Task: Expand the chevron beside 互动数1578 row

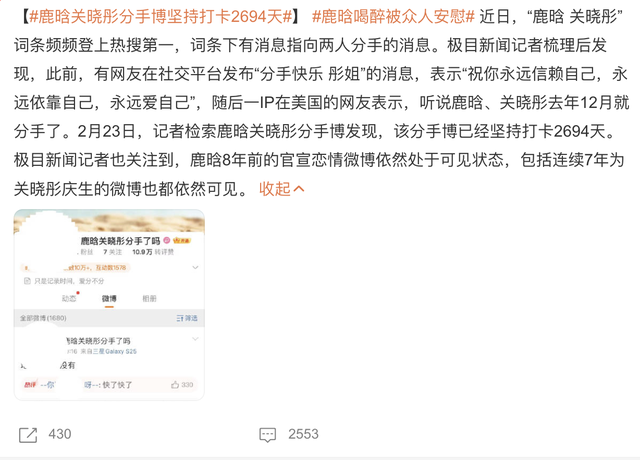Action: pos(195,268)
